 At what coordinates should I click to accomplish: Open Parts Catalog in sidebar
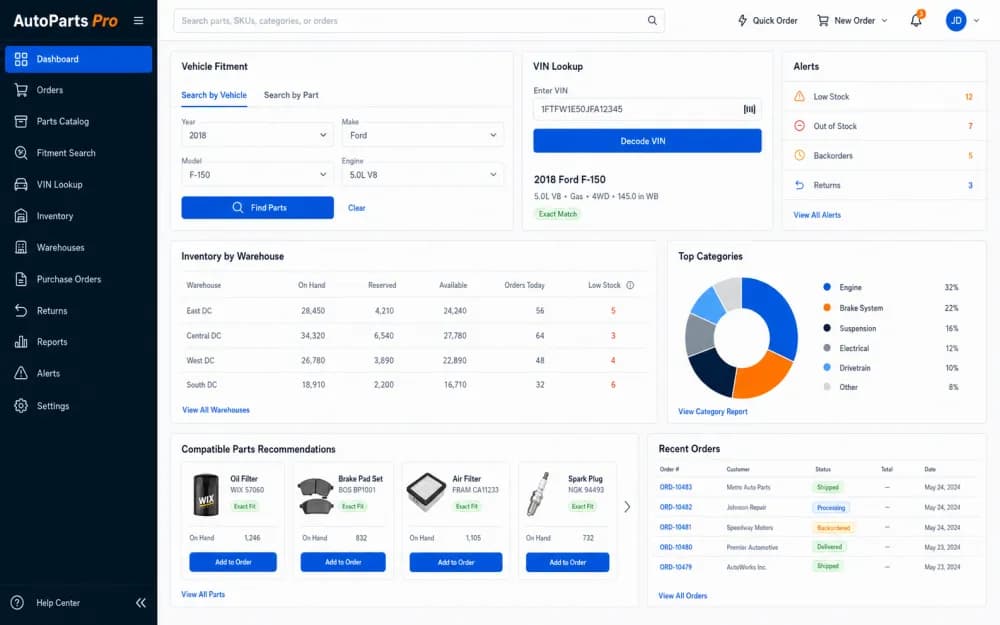point(78,121)
